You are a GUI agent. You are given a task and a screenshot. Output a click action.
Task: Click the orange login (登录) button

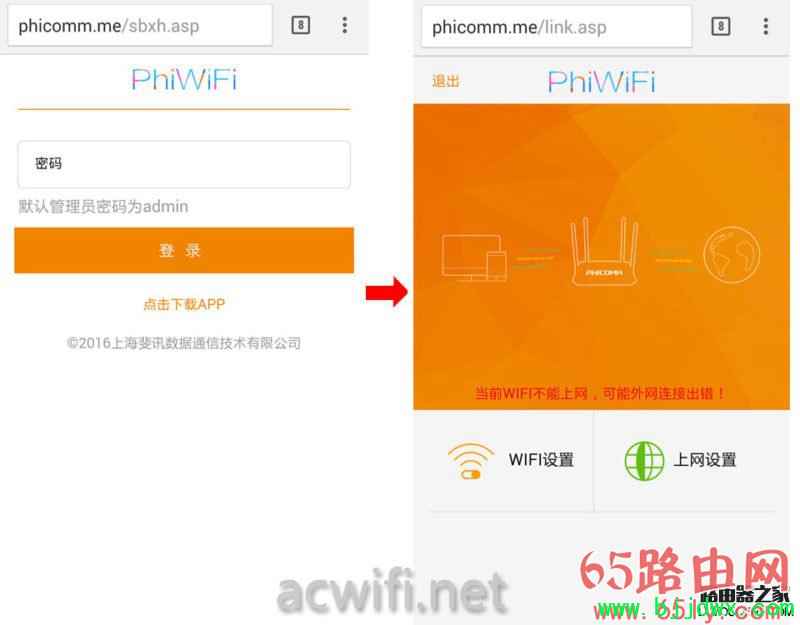(184, 251)
